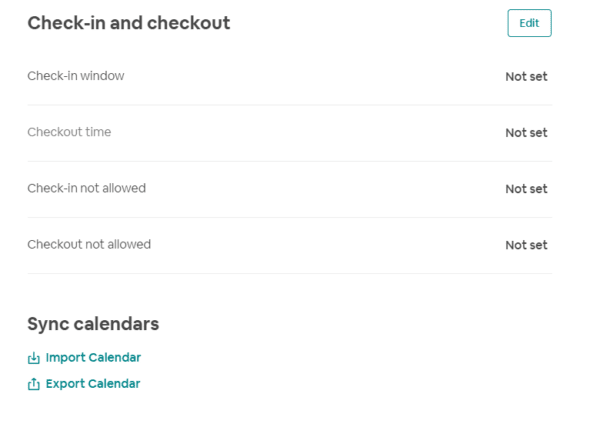The height and width of the screenshot is (434, 600).
Task: Select the Checkout time label
Action: pyautogui.click(x=69, y=132)
